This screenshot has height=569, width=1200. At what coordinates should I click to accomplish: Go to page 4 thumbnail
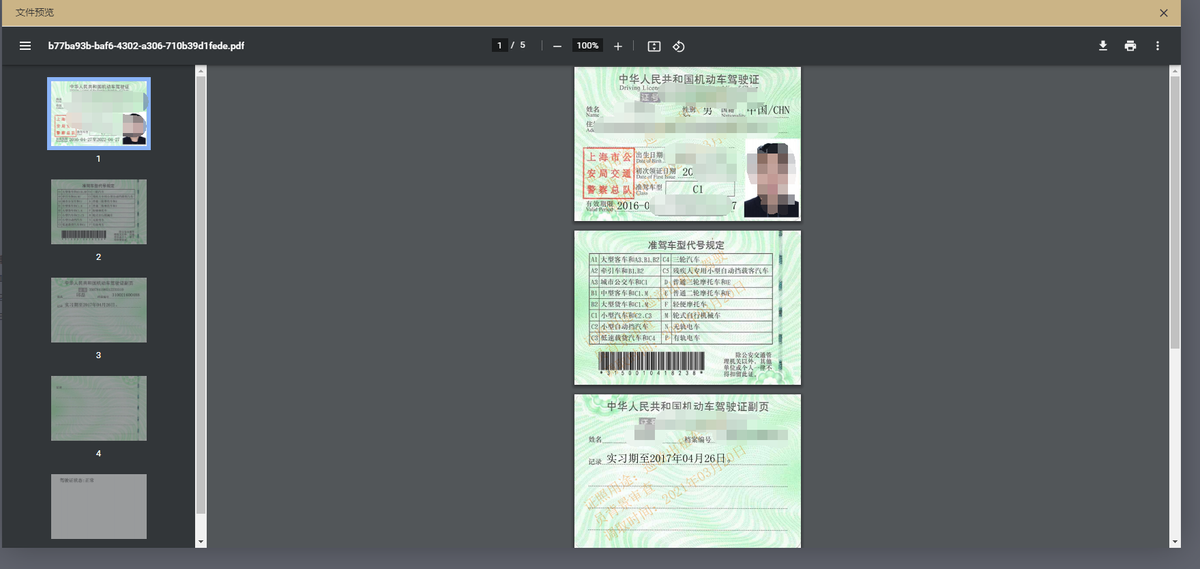[99, 408]
